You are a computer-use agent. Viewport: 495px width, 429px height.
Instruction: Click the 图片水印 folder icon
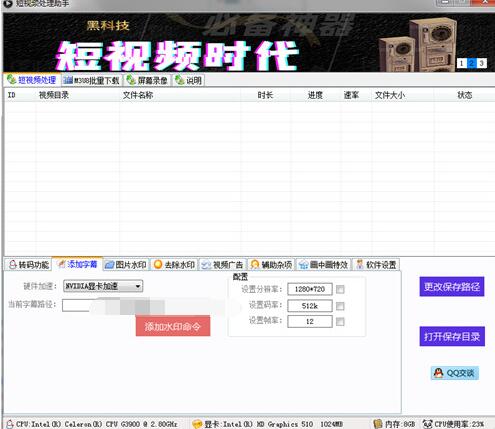pos(109,265)
